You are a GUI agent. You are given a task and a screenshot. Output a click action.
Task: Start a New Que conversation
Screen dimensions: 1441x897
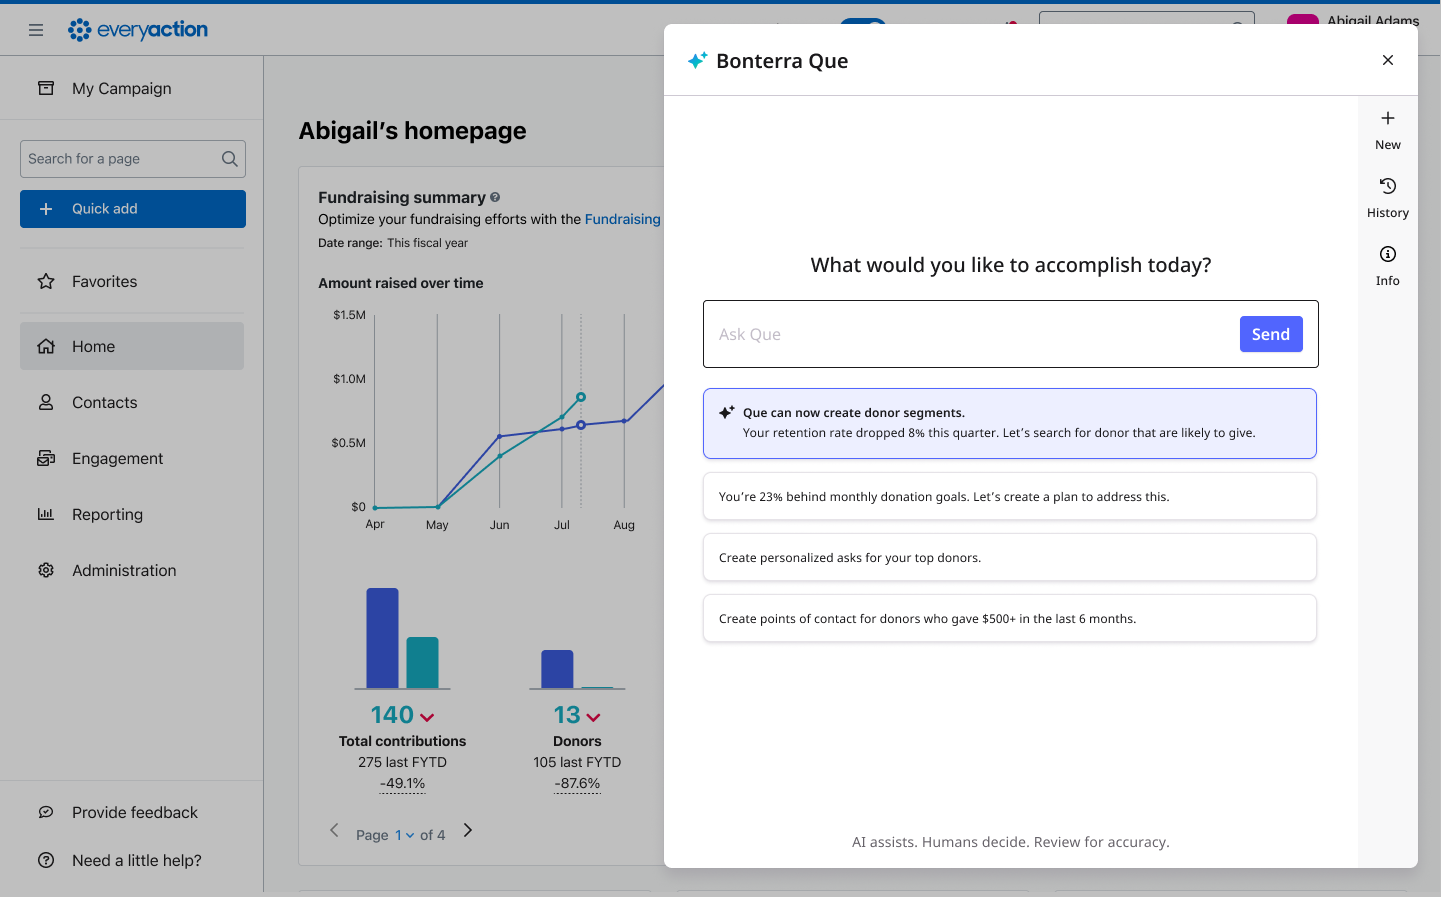(x=1387, y=130)
